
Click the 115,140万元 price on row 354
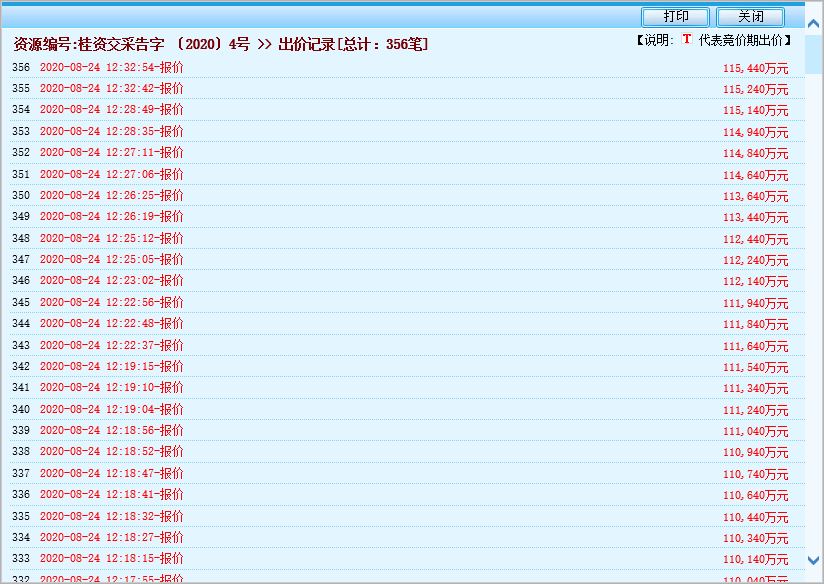point(755,111)
